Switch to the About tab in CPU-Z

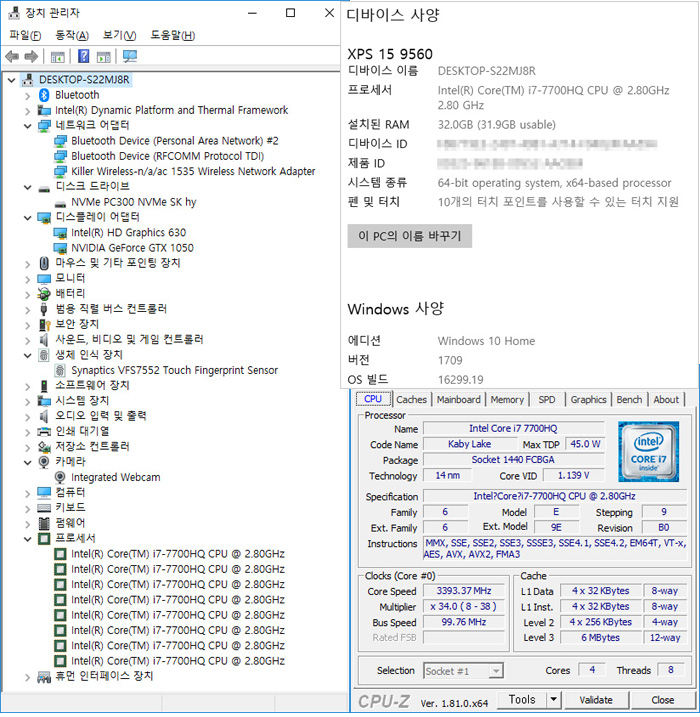click(x=666, y=400)
